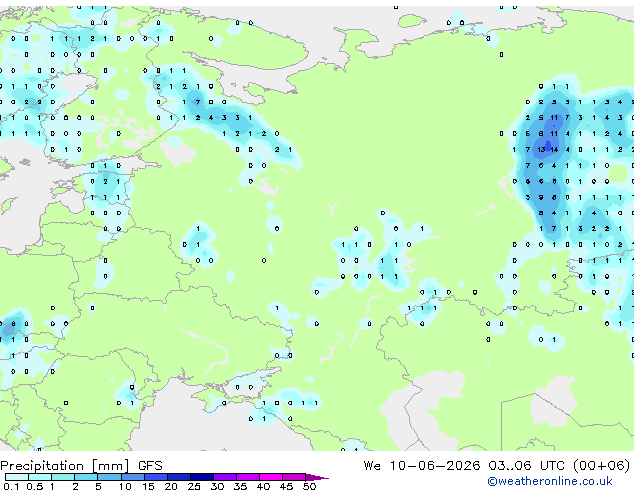Click the 45–50 mm legend swatch
634x490 pixels.
coord(294,477)
